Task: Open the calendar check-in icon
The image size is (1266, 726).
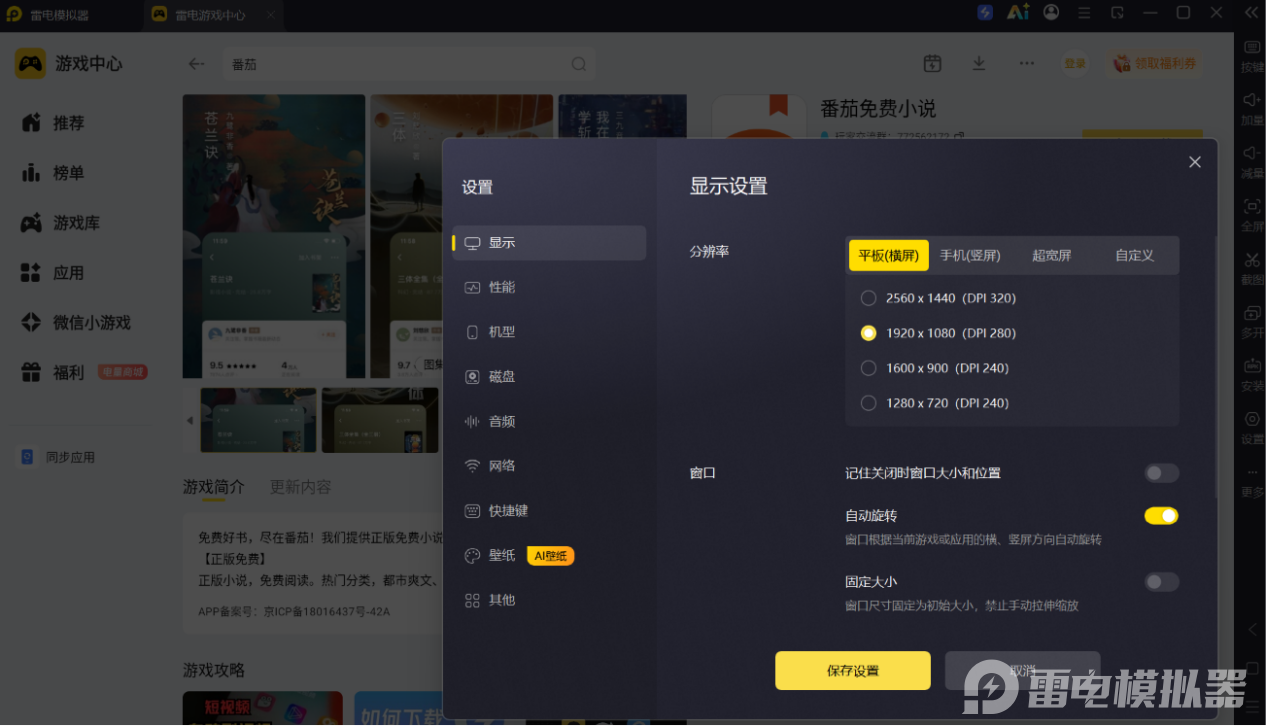Action: [932, 63]
